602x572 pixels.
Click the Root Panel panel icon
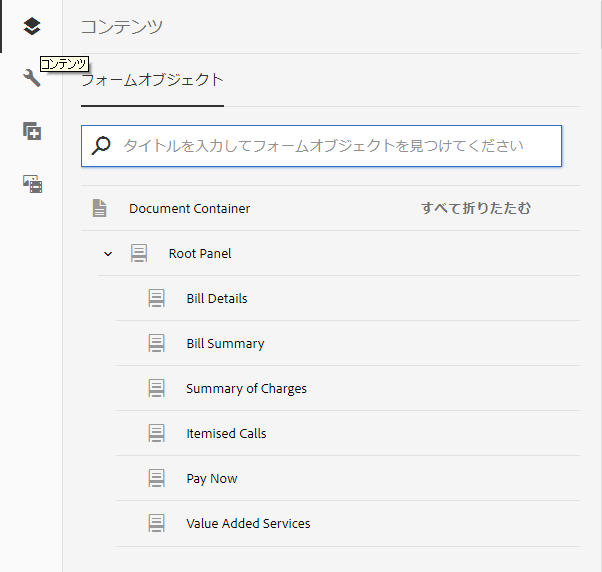tap(139, 253)
